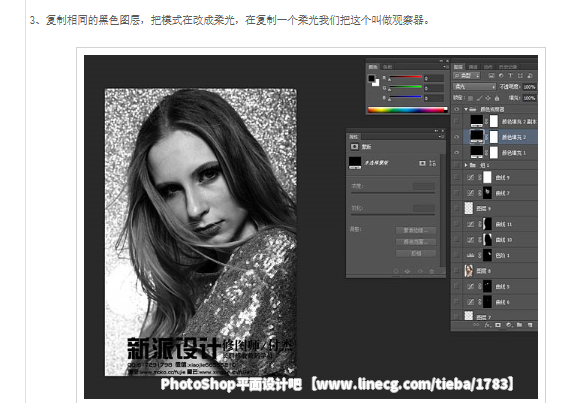
Task: Click add vector mask icon in Properties panel
Action: [433, 163]
